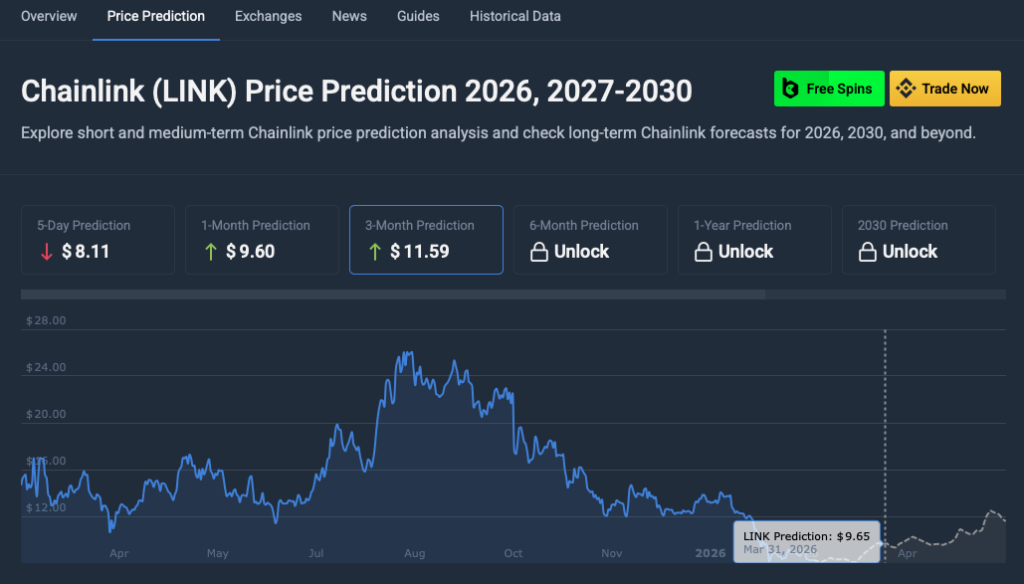Open the Guides tab
This screenshot has width=1024, height=584.
(x=418, y=16)
